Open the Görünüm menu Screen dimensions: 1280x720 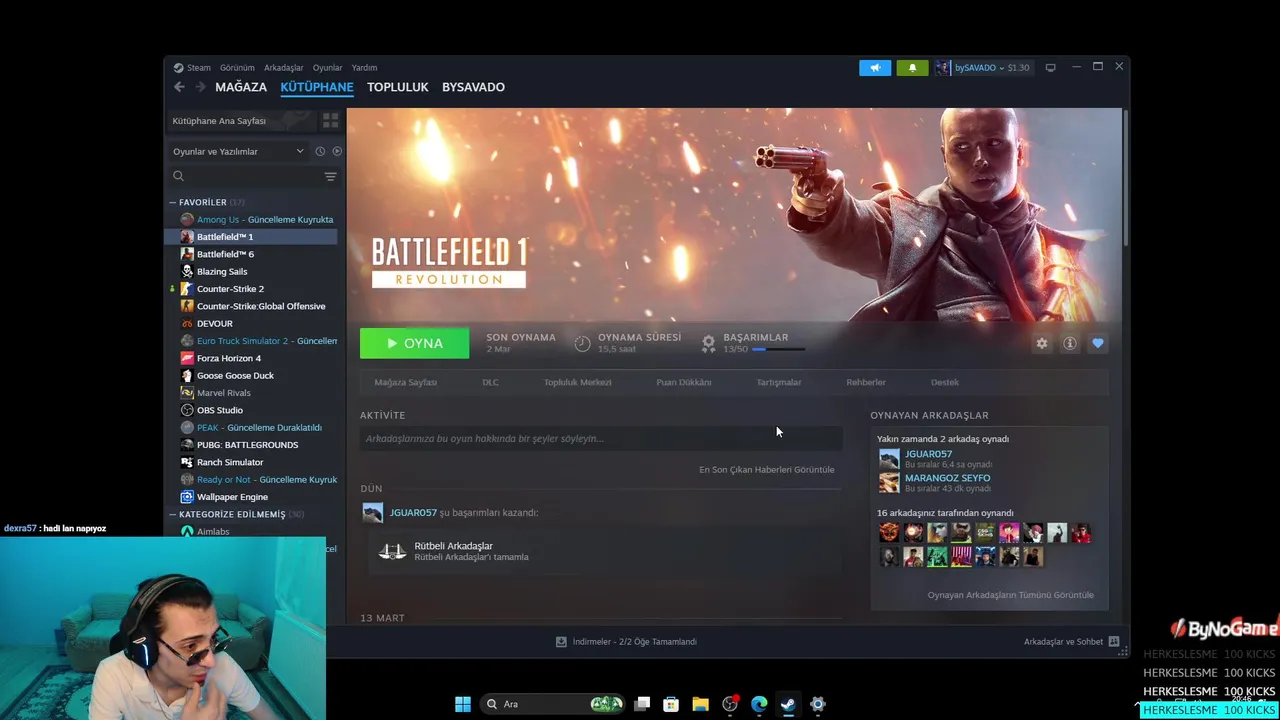[237, 68]
